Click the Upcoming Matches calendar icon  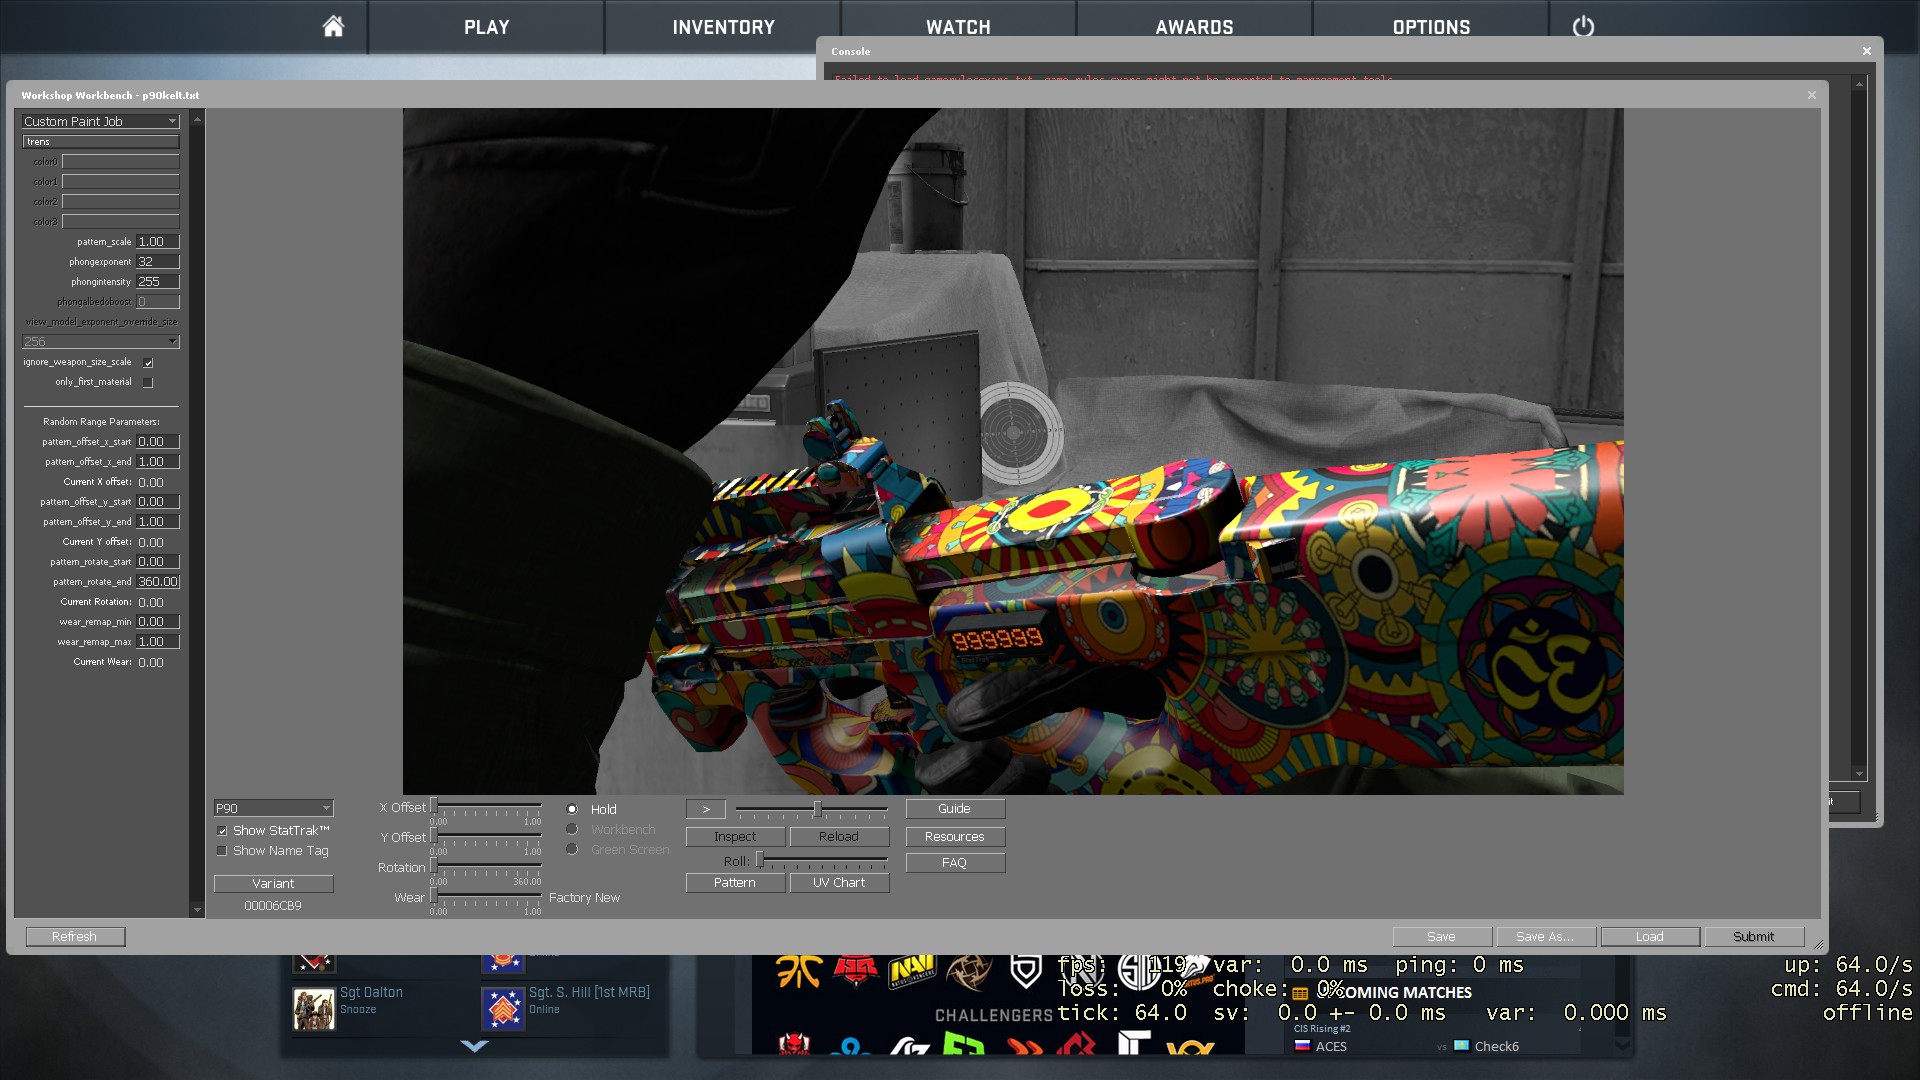click(1300, 993)
